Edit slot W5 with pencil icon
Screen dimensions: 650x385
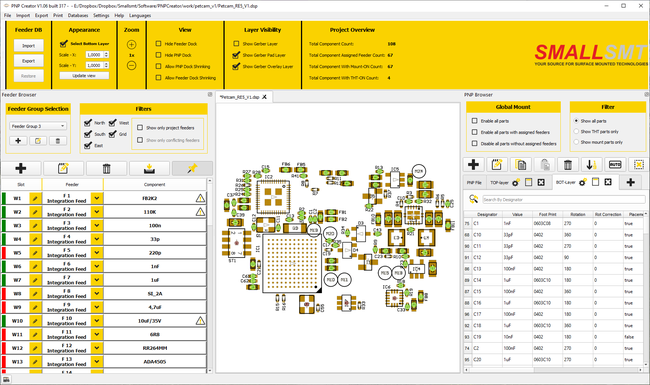tap(35, 253)
